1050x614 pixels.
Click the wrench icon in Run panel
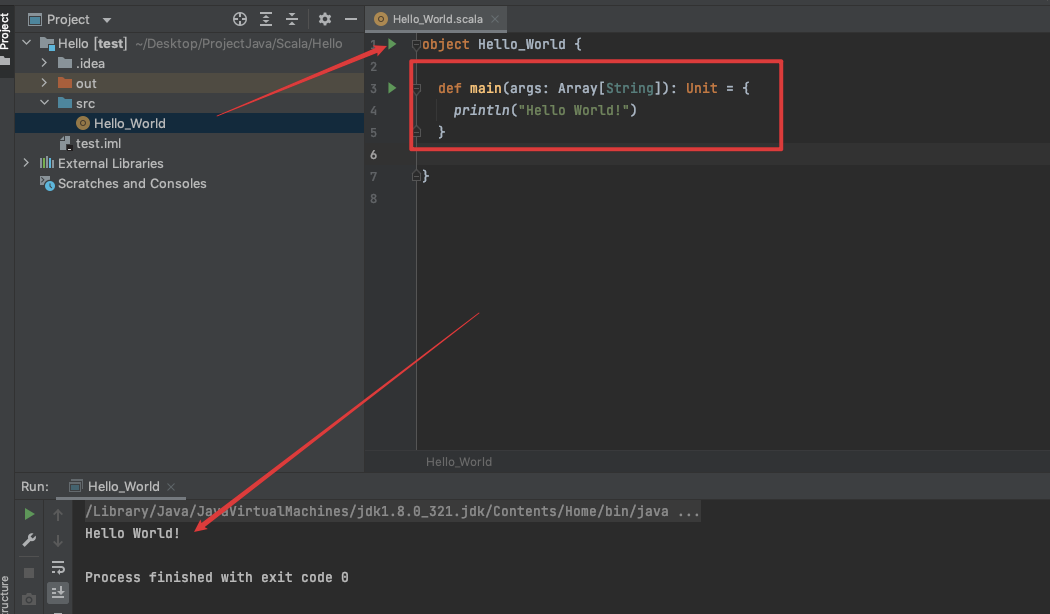pos(29,540)
